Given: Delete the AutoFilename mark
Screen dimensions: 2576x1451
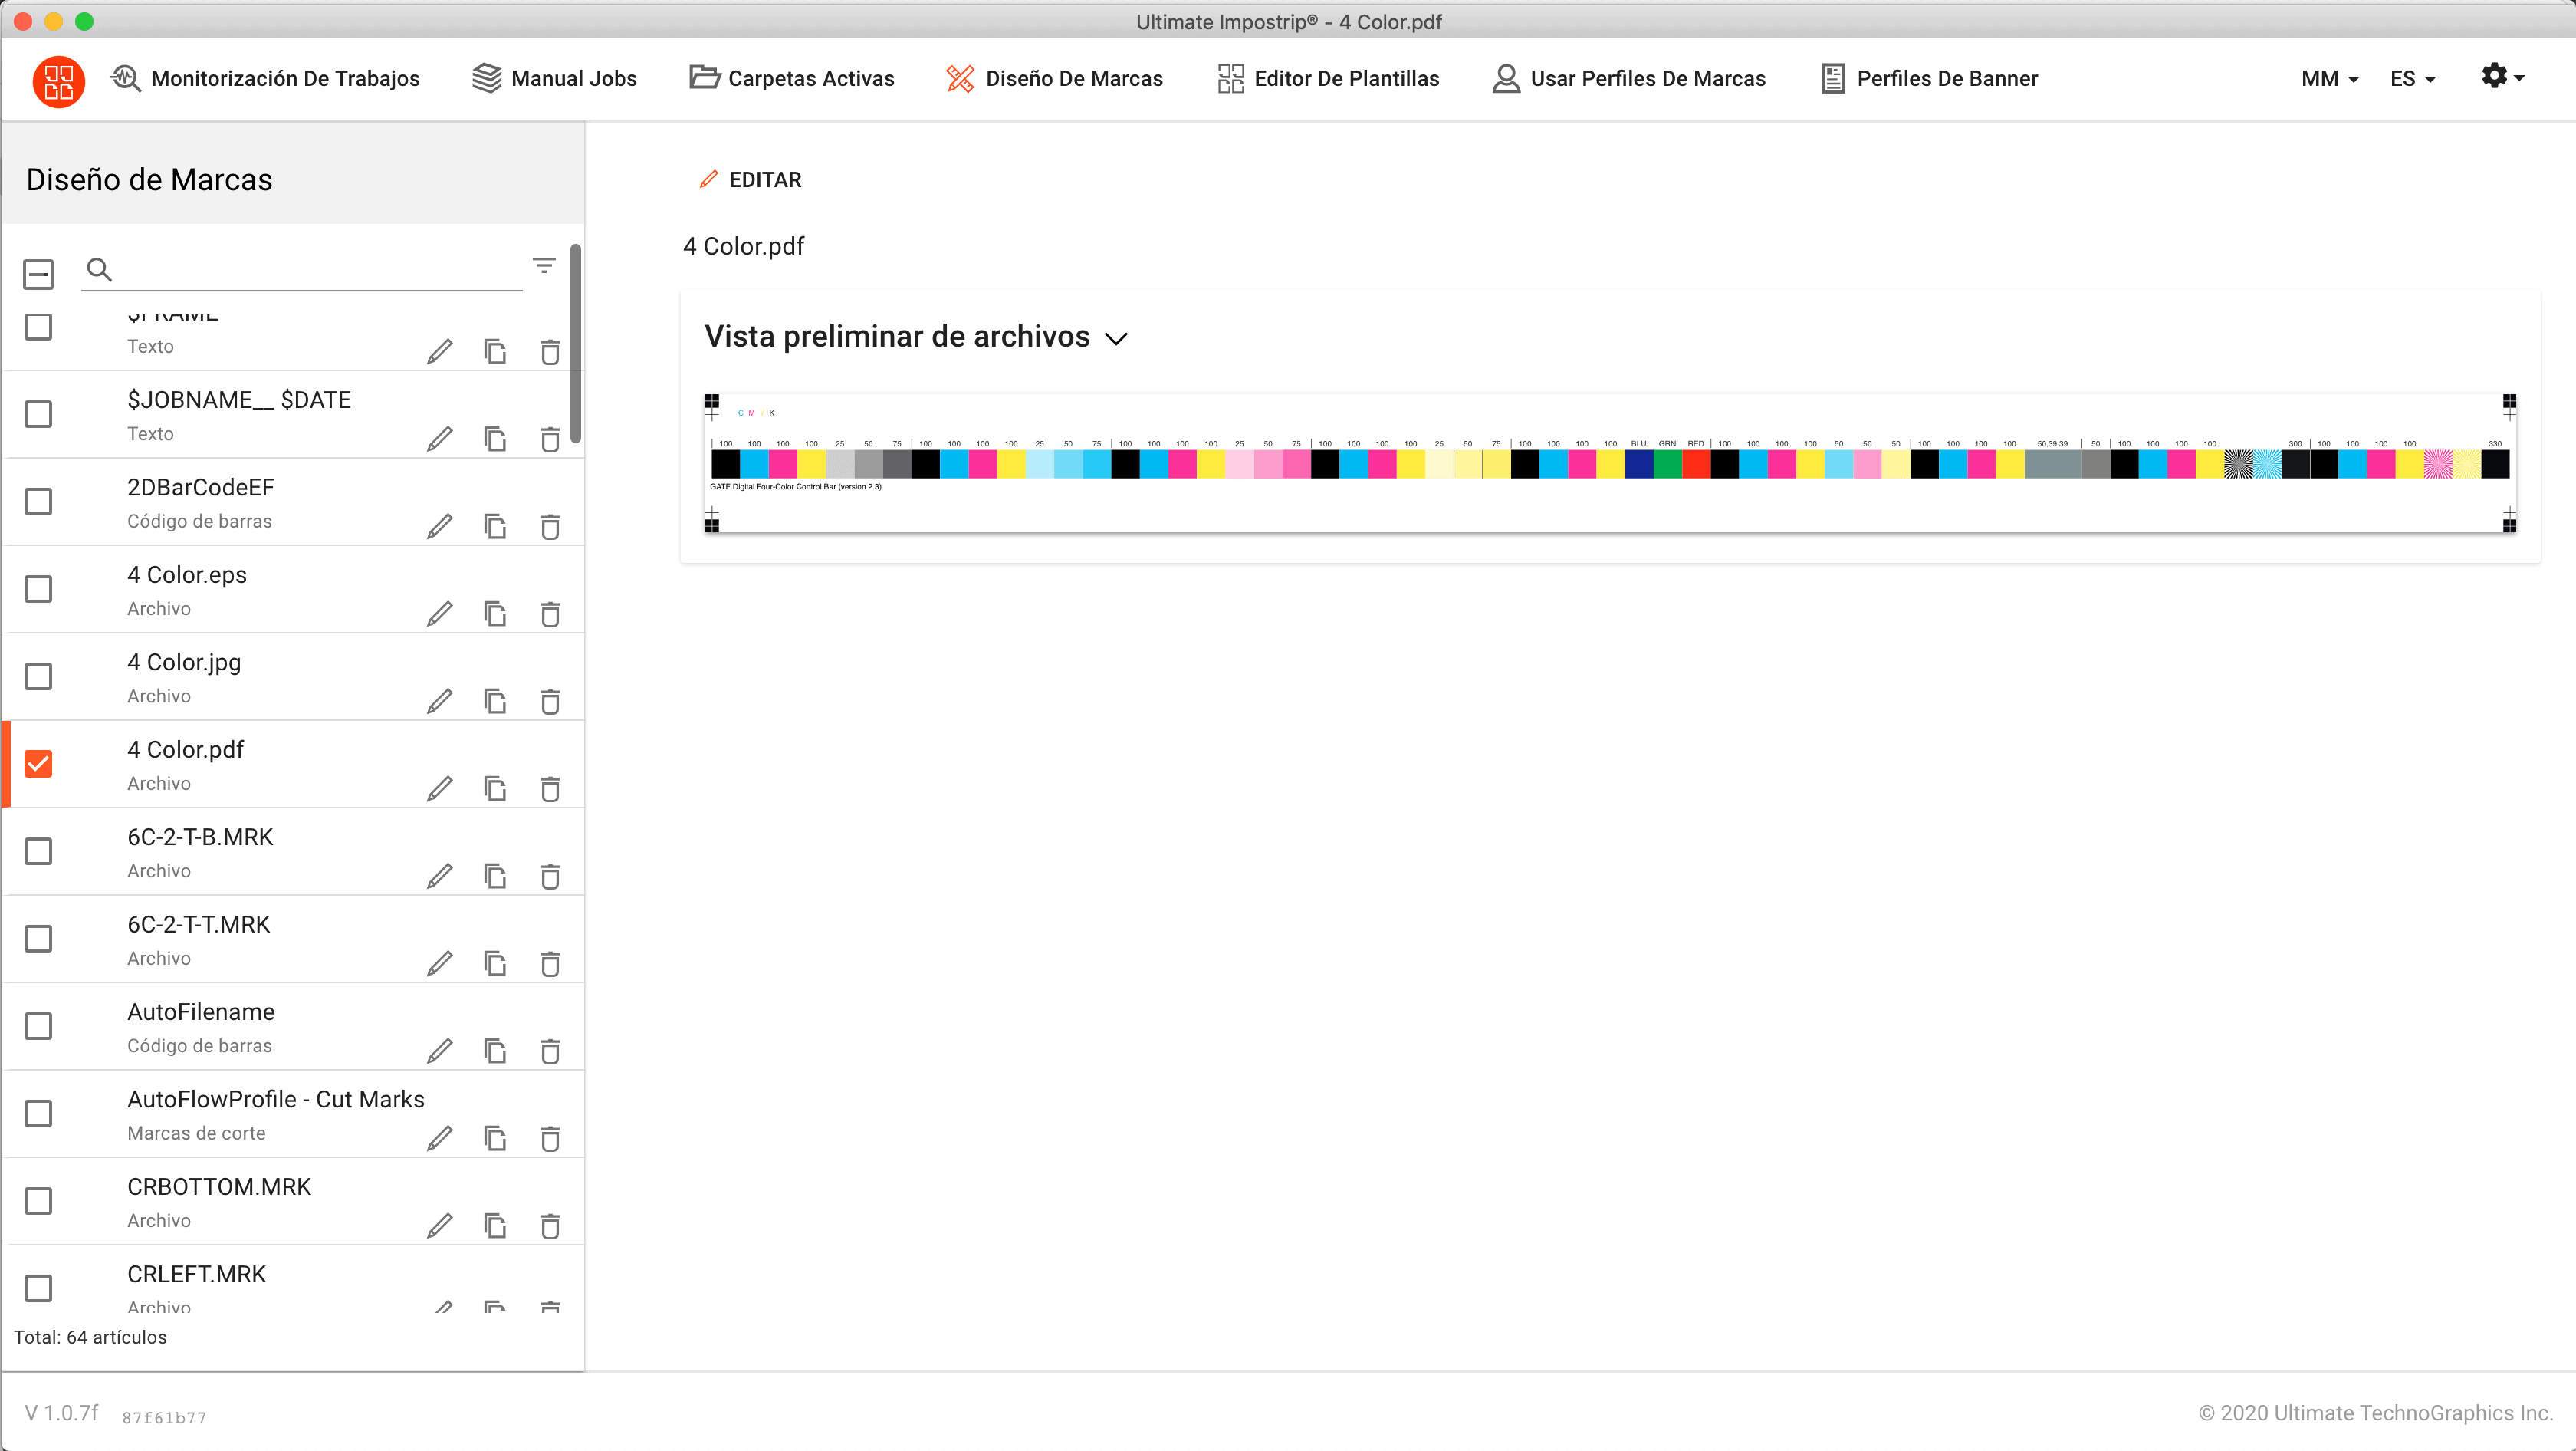Looking at the screenshot, I should 550,1051.
